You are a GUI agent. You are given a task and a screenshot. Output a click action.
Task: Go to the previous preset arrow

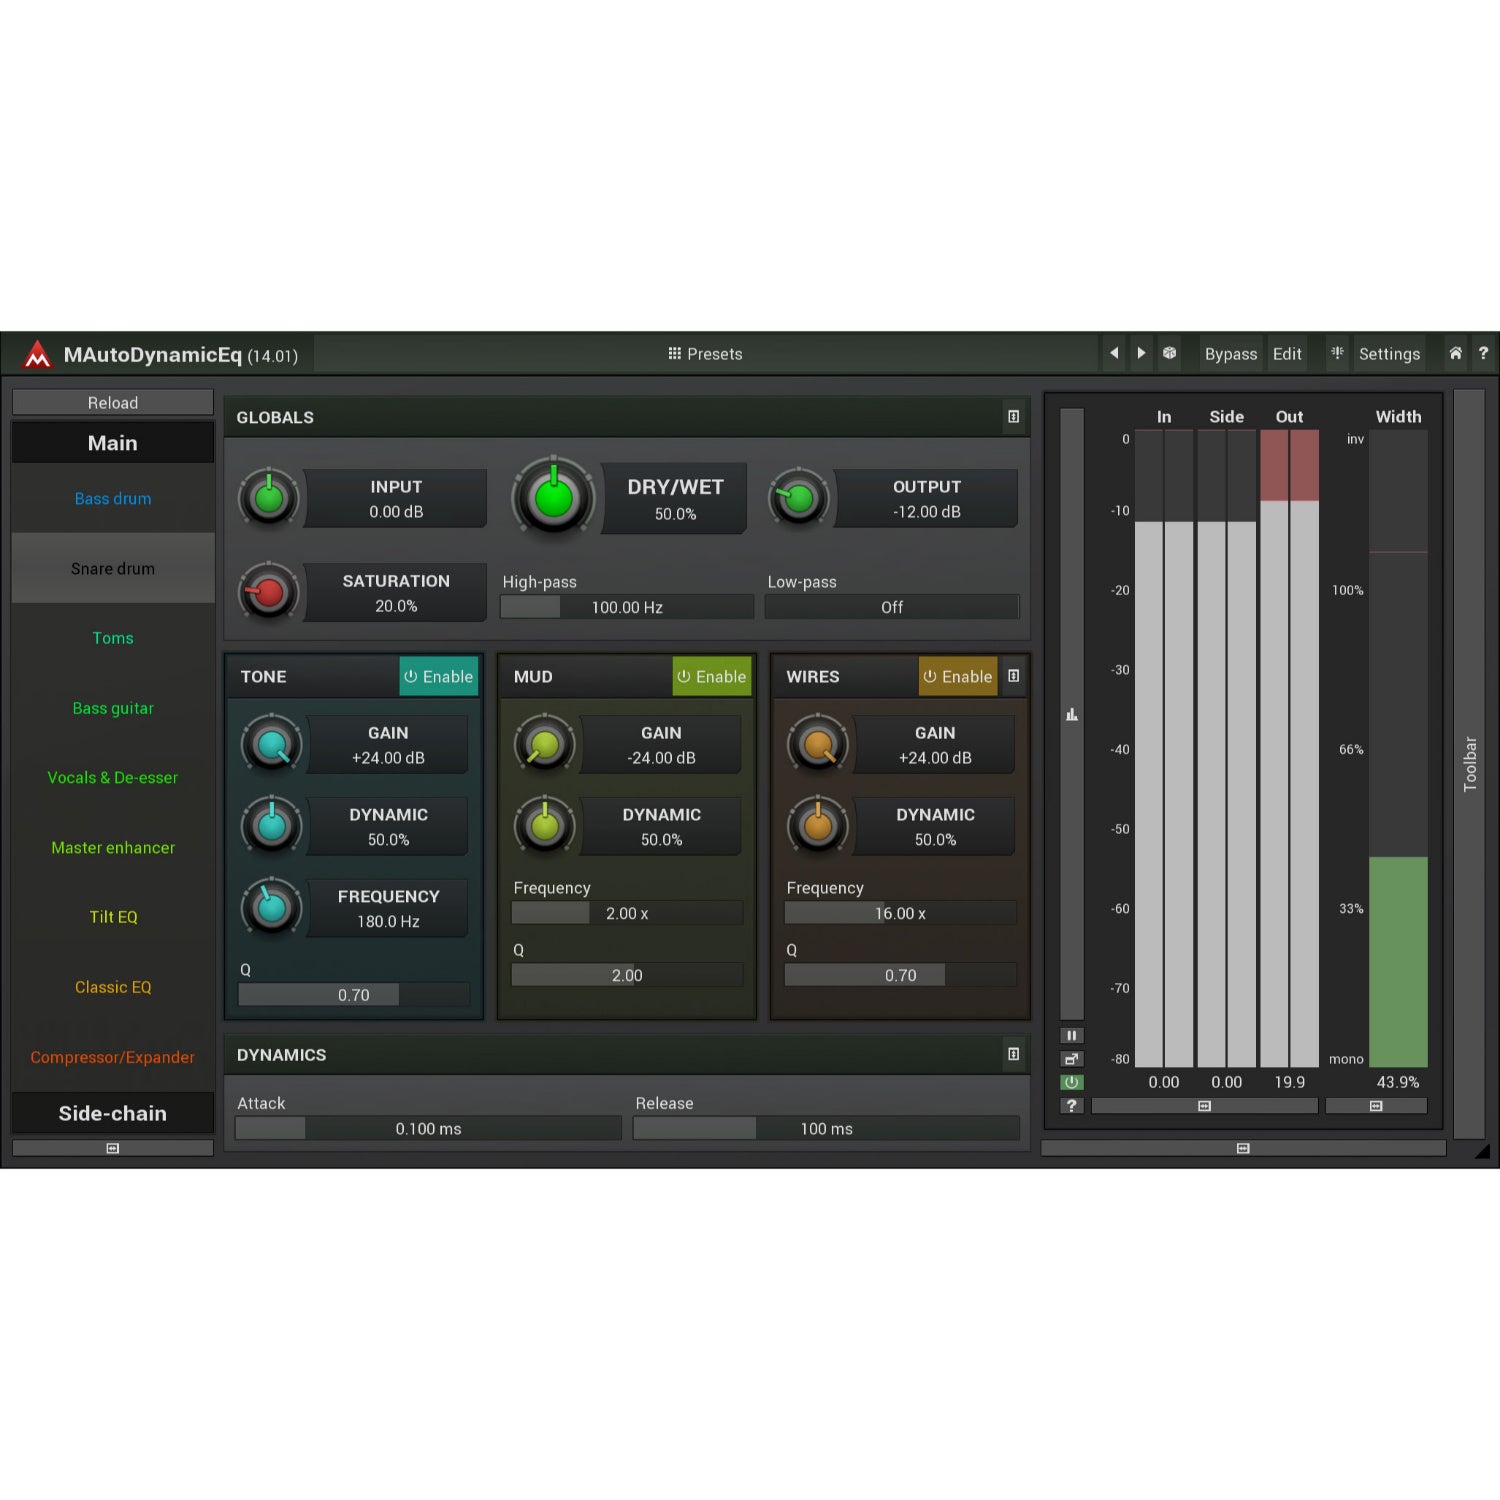pos(1114,353)
